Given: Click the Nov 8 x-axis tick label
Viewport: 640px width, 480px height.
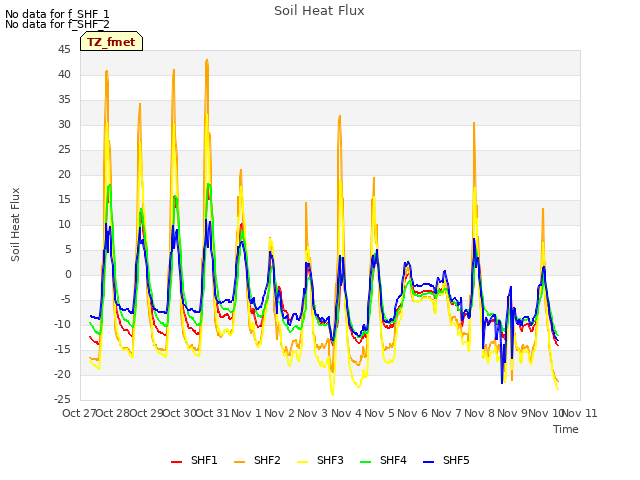Looking at the screenshot, I should 479,413.
